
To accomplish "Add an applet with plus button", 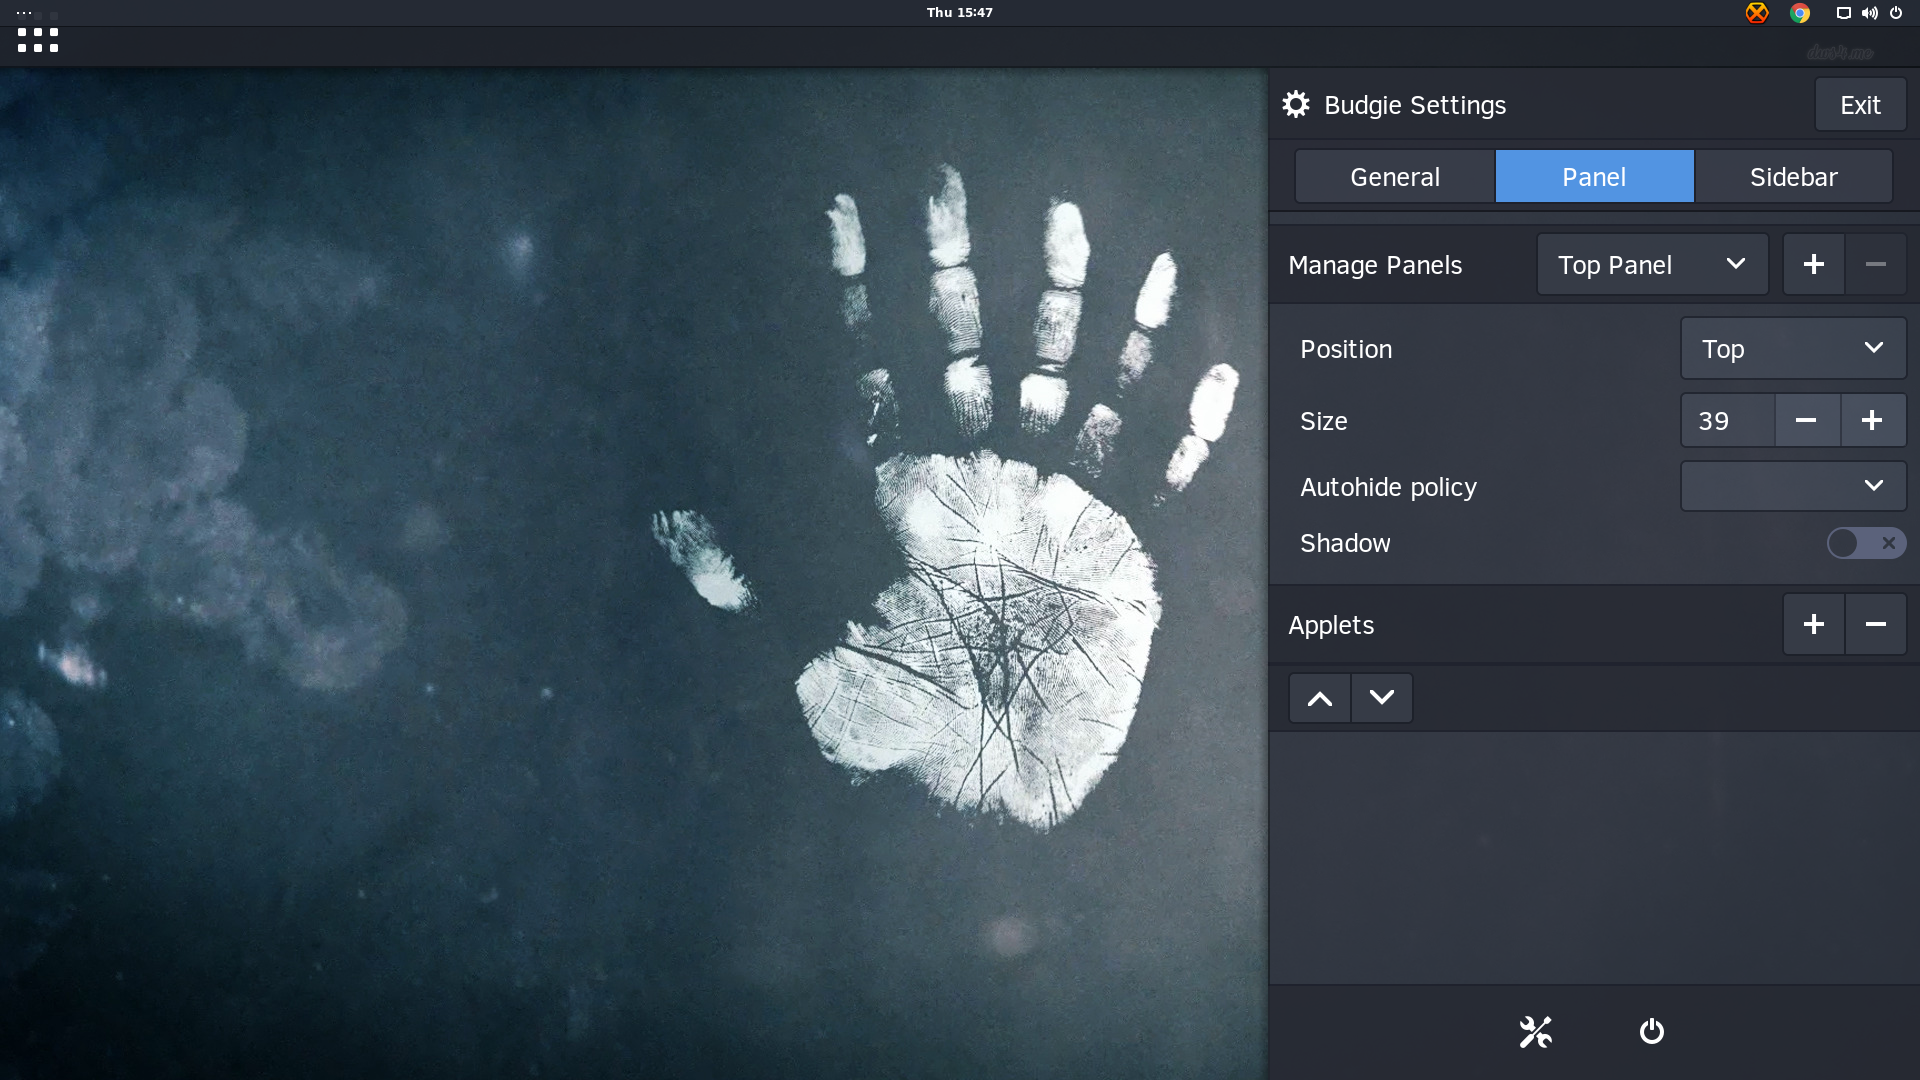I will pyautogui.click(x=1814, y=624).
